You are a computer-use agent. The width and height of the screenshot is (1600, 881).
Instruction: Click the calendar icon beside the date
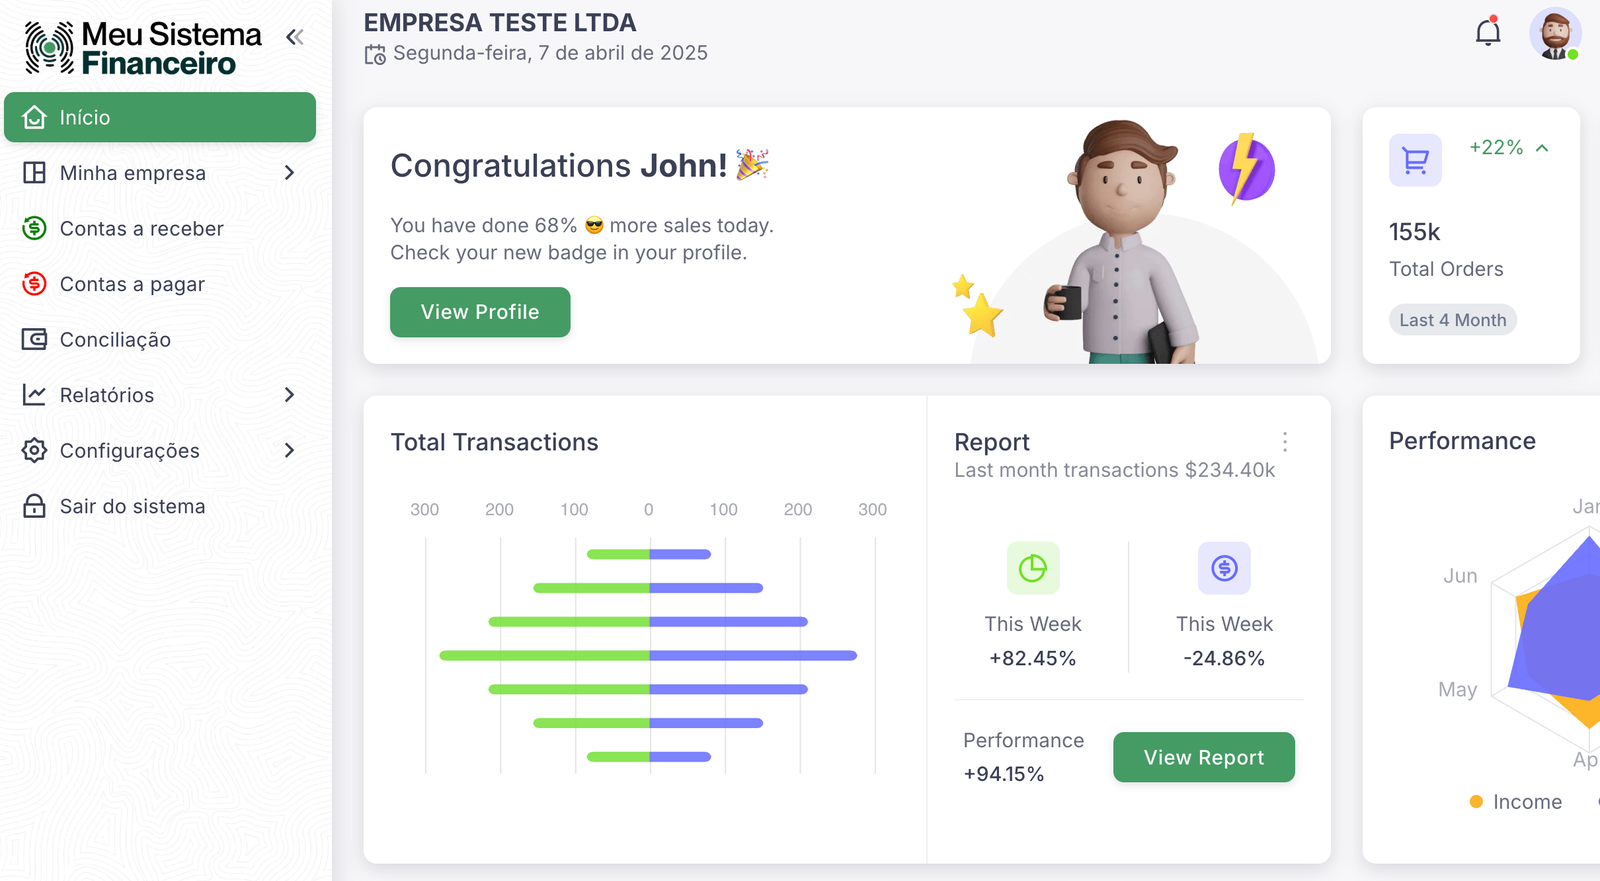pos(375,54)
